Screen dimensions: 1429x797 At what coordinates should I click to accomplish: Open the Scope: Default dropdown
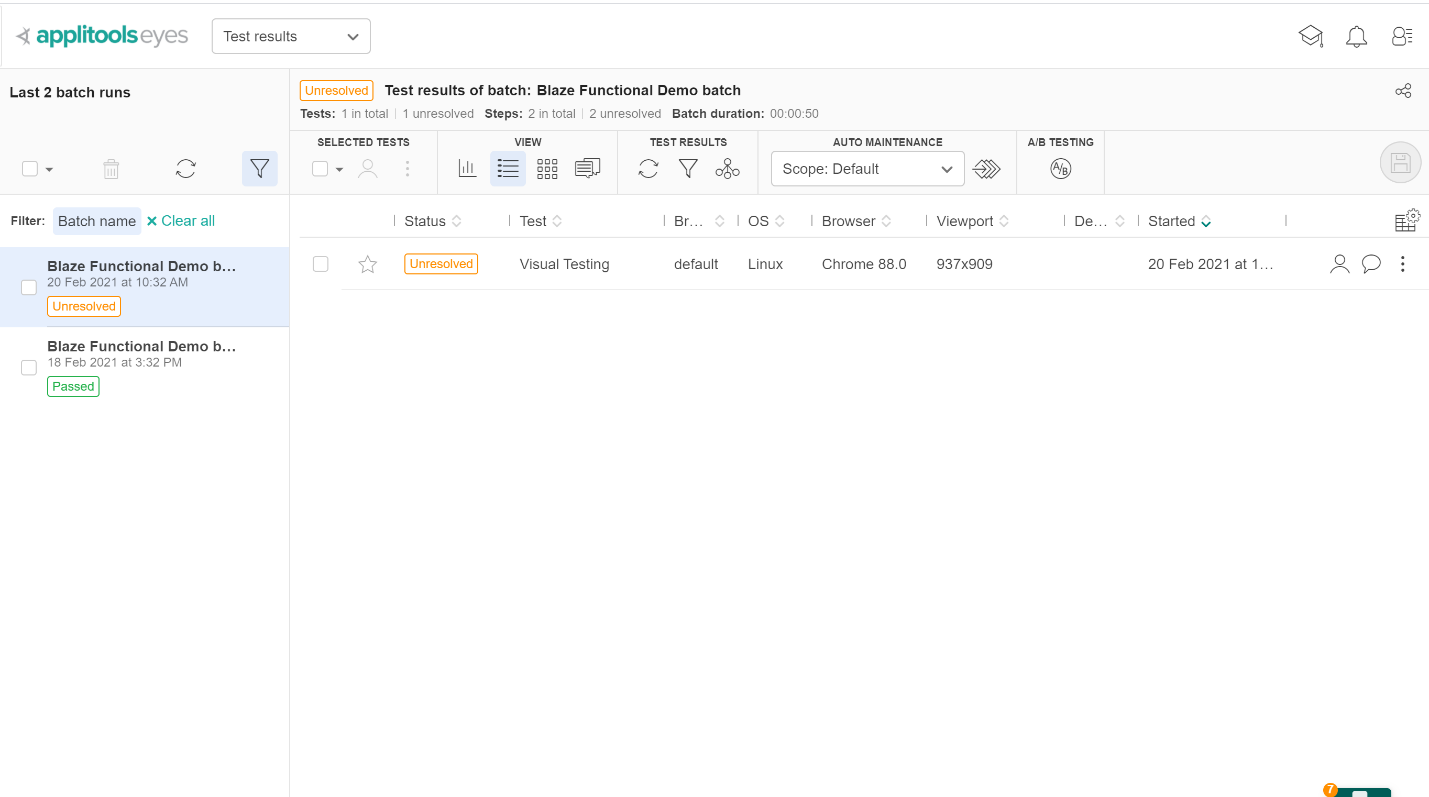[x=868, y=169]
